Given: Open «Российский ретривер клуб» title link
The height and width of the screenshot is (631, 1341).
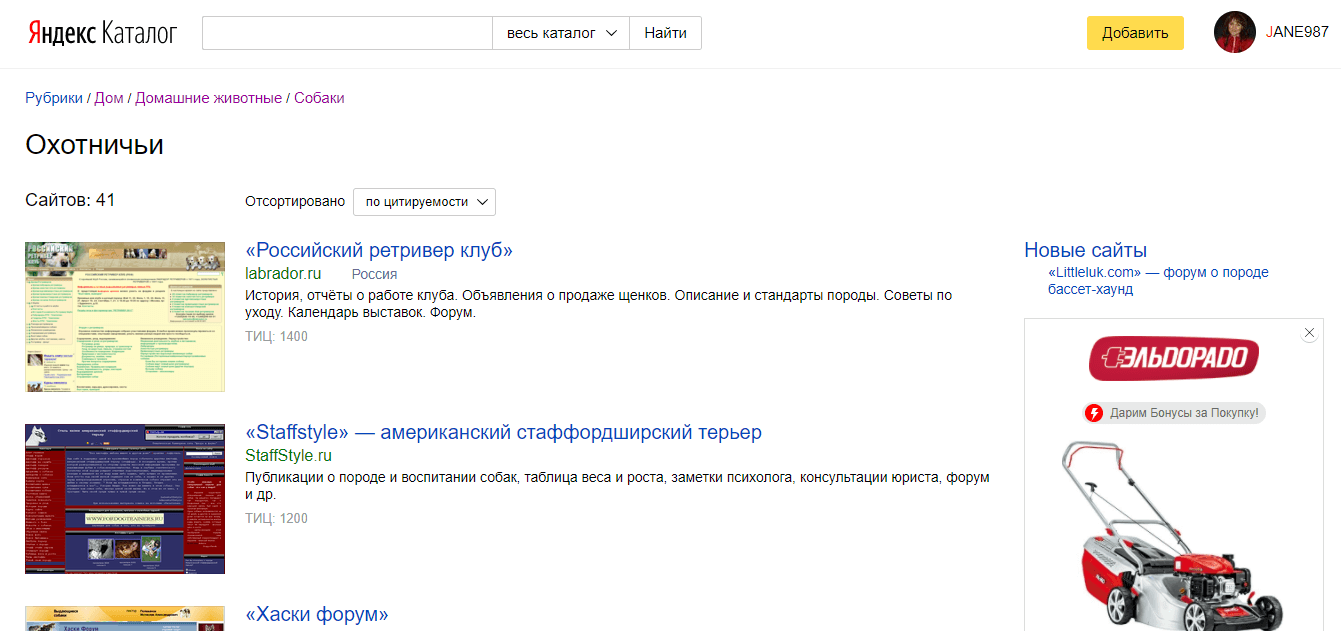Looking at the screenshot, I should coord(379,250).
